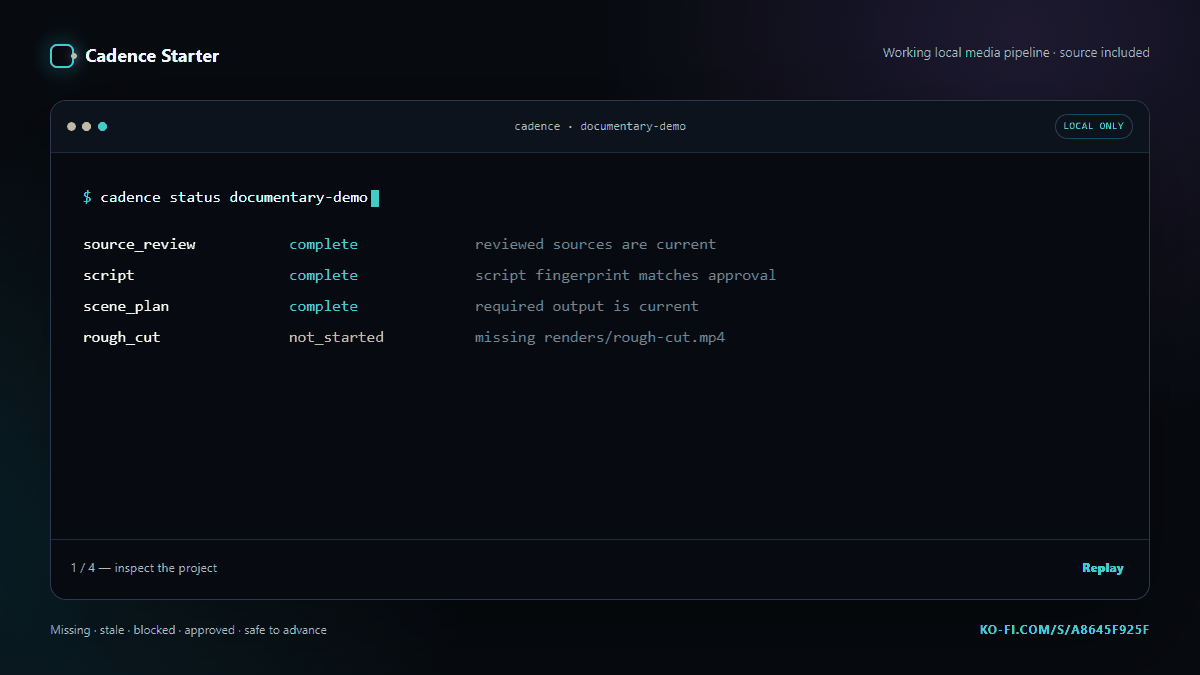Click the Replay button

coord(1102,568)
